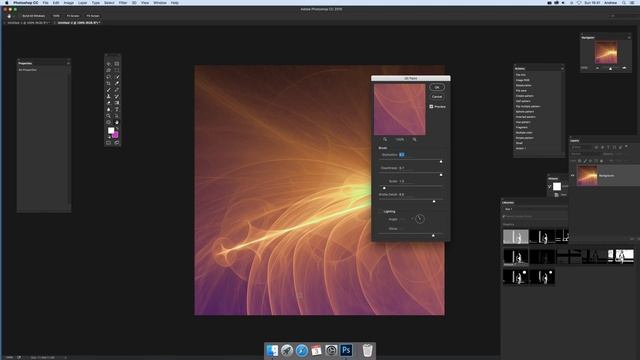Image resolution: width=640 pixels, height=360 pixels.
Task: Open the Properties panel menu
Action: pyautogui.click(x=68, y=63)
